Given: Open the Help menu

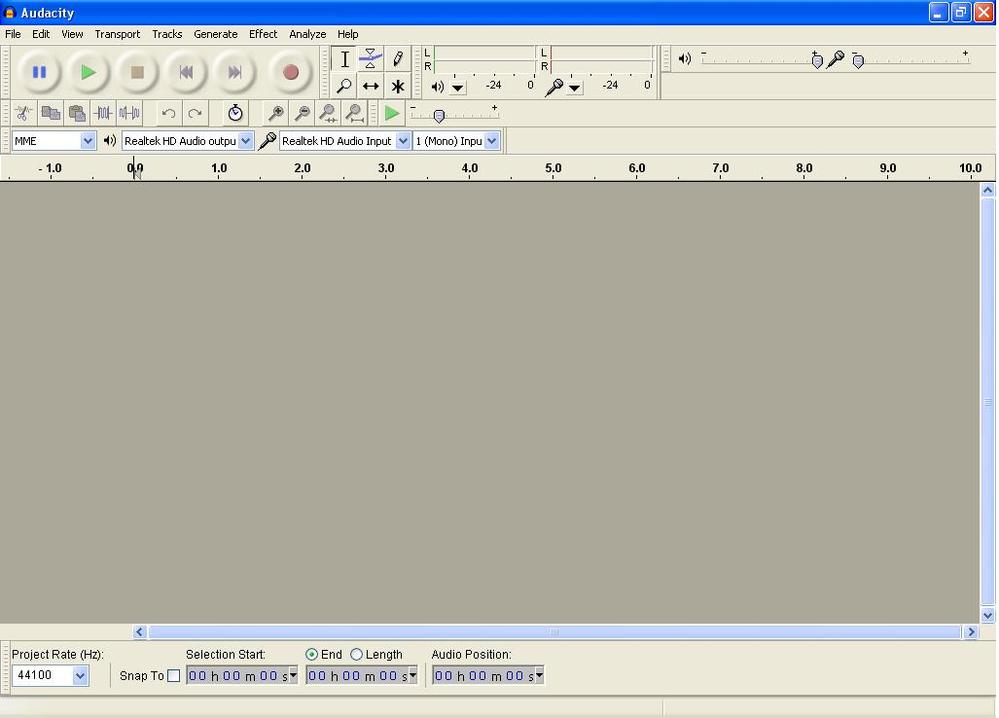Looking at the screenshot, I should pos(347,34).
